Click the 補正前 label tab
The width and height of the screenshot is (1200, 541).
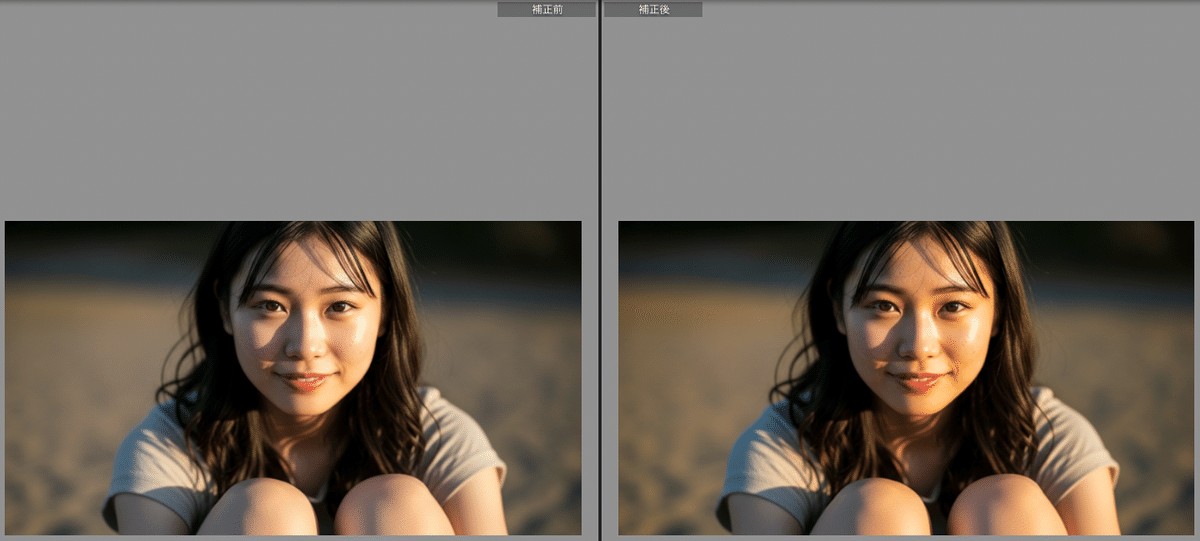(x=546, y=9)
